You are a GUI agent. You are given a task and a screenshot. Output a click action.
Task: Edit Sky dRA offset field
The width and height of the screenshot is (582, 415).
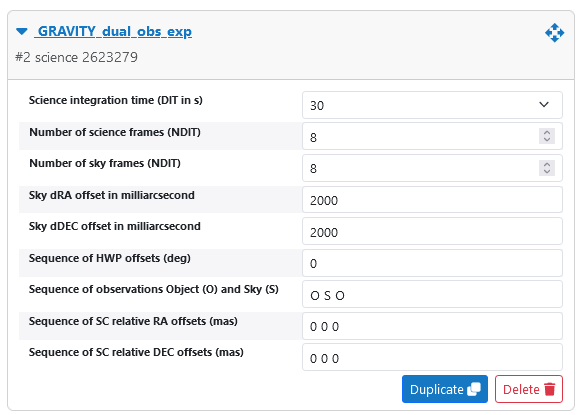(432, 200)
